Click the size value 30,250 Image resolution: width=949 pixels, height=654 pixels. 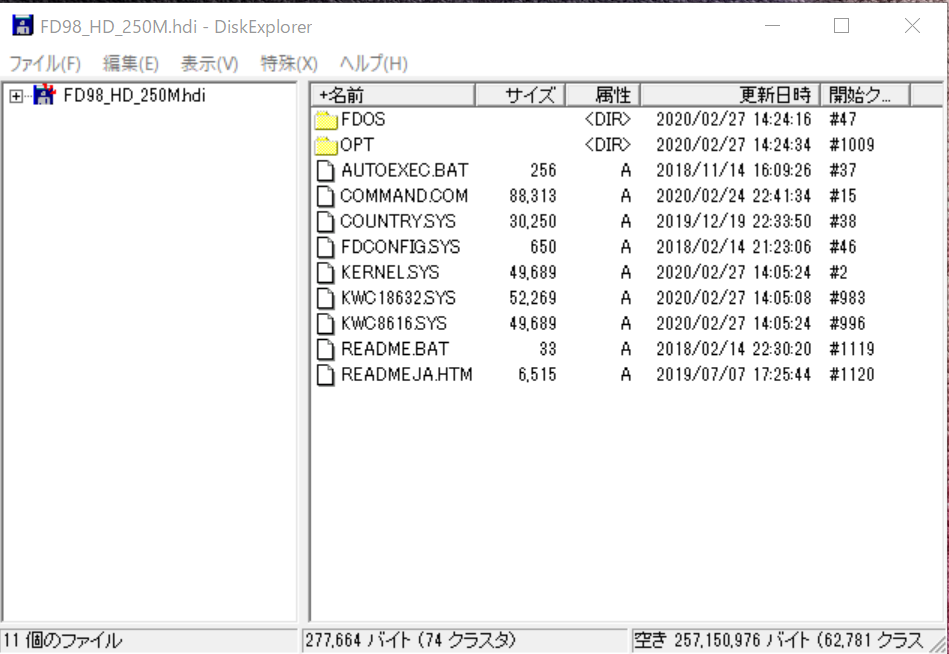533,221
